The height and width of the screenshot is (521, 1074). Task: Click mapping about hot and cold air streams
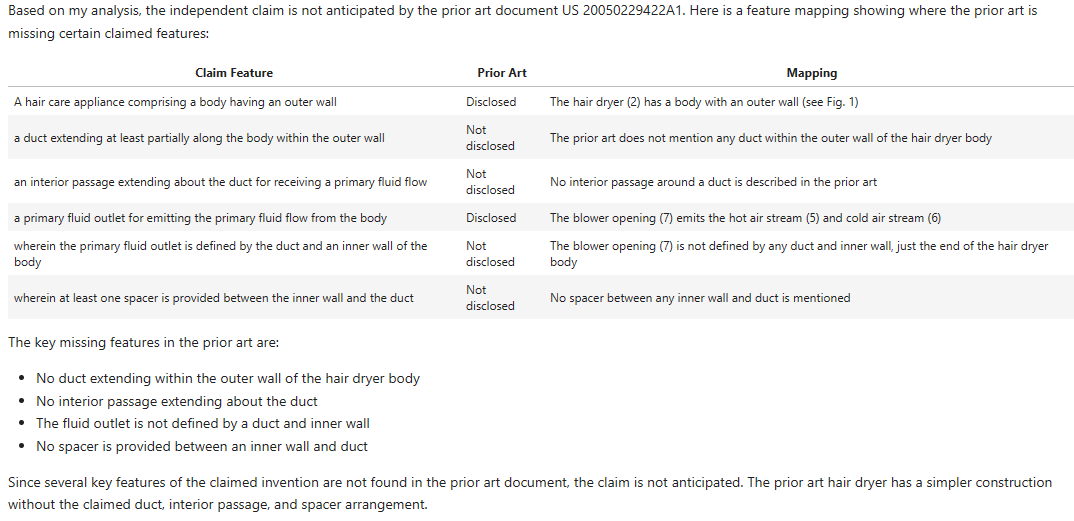(x=745, y=218)
